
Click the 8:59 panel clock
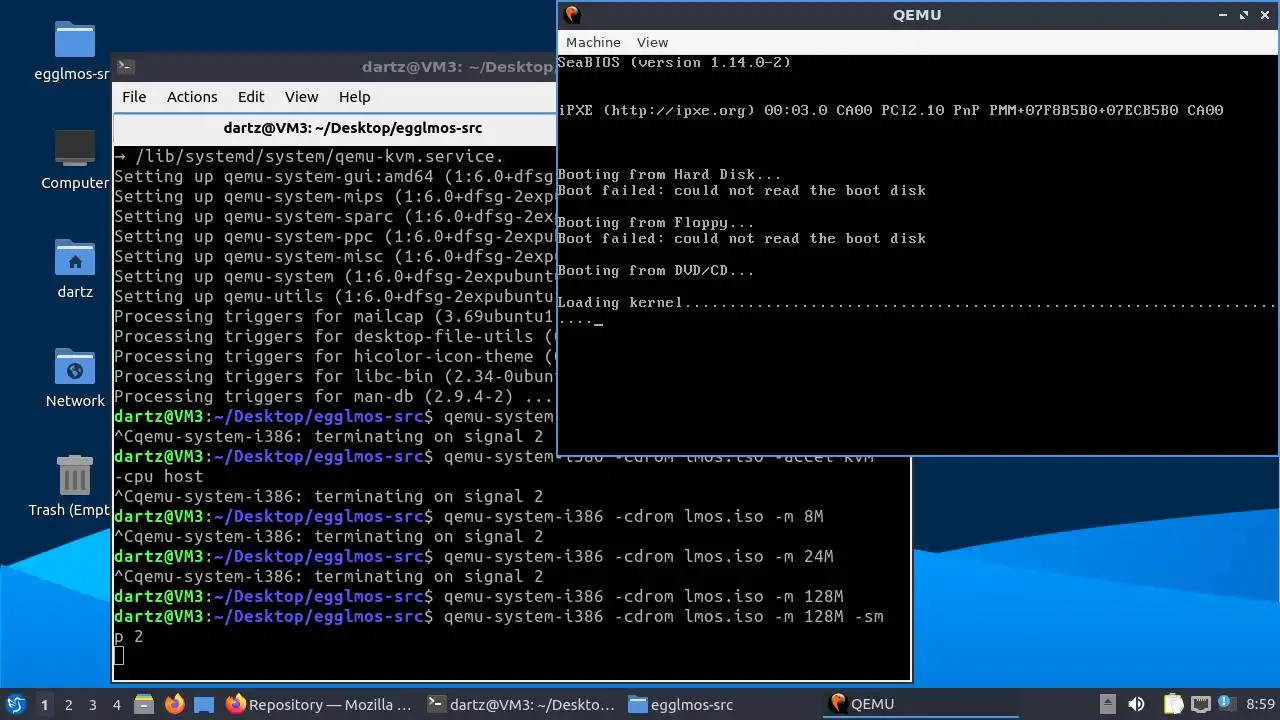1260,704
